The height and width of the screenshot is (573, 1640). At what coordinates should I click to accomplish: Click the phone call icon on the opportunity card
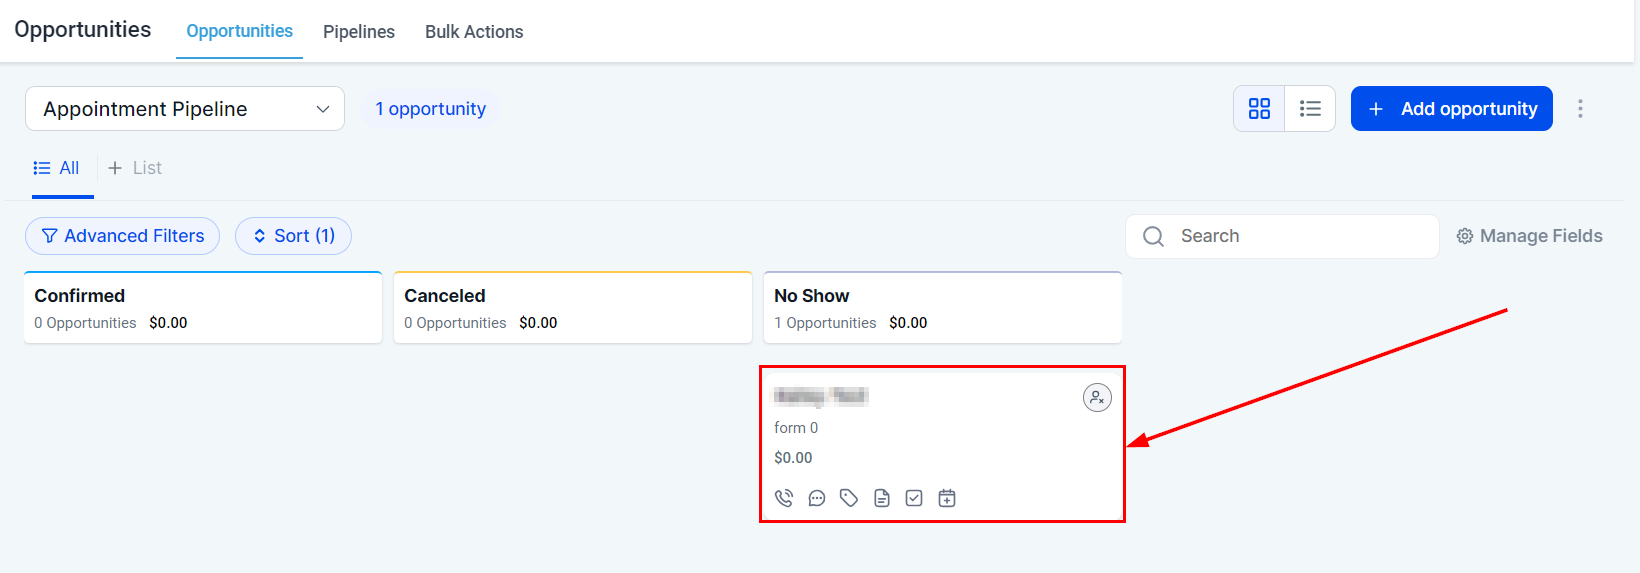784,498
